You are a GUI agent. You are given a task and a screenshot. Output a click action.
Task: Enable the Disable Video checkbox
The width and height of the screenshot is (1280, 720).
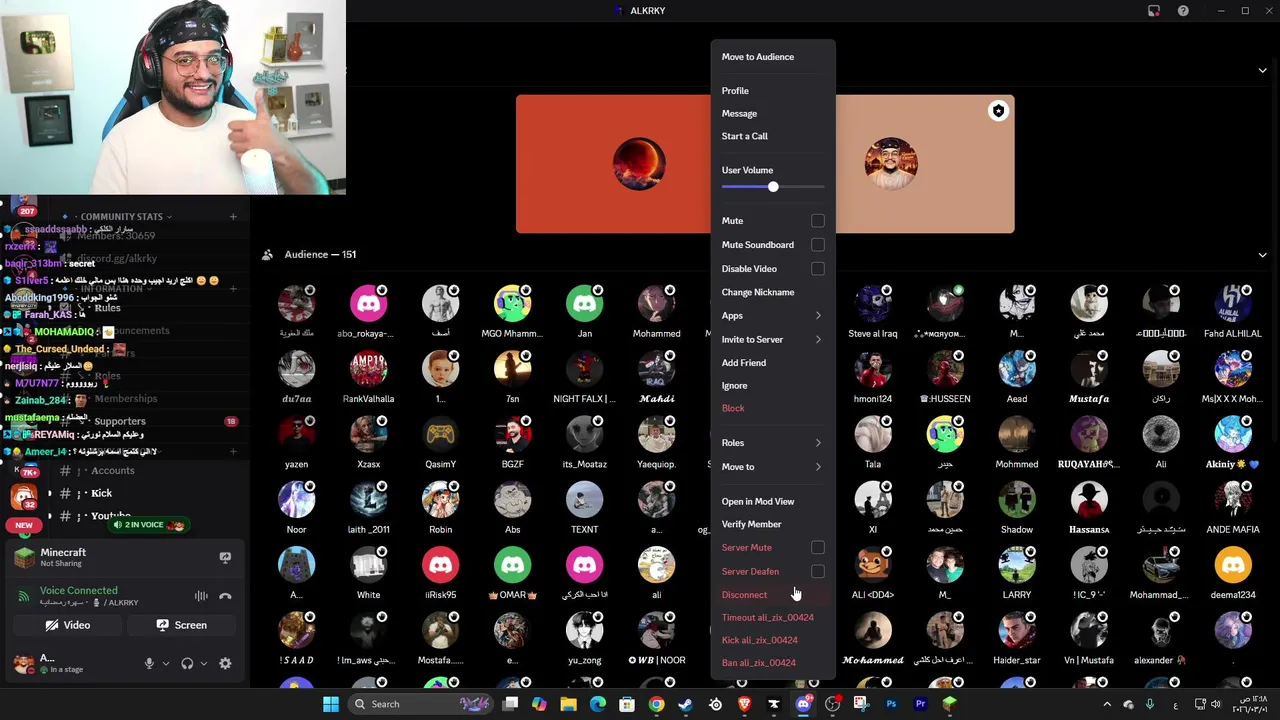coord(818,269)
